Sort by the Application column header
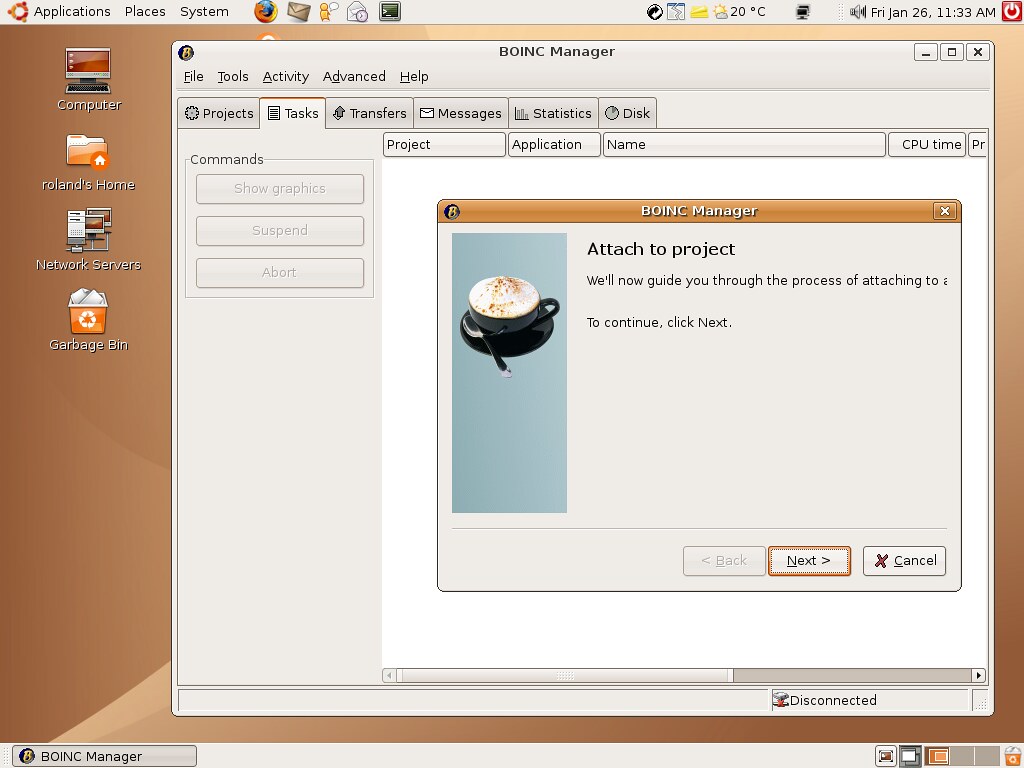This screenshot has width=1024, height=768. pos(554,144)
